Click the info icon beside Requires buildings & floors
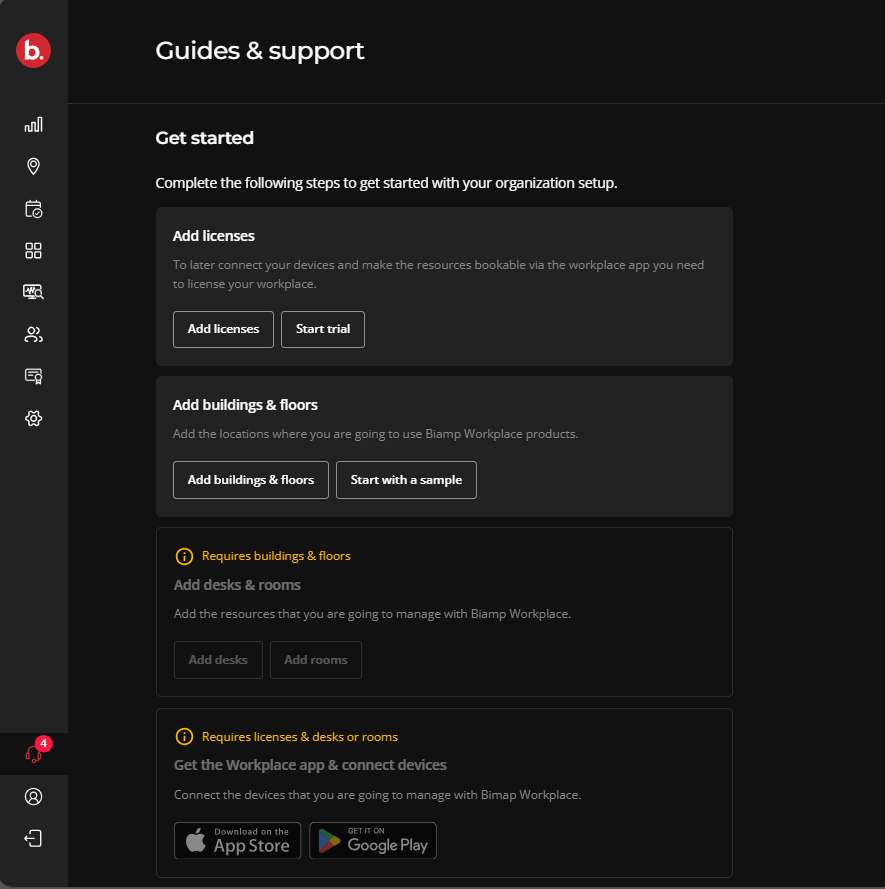The width and height of the screenshot is (885, 889). pyautogui.click(x=184, y=556)
